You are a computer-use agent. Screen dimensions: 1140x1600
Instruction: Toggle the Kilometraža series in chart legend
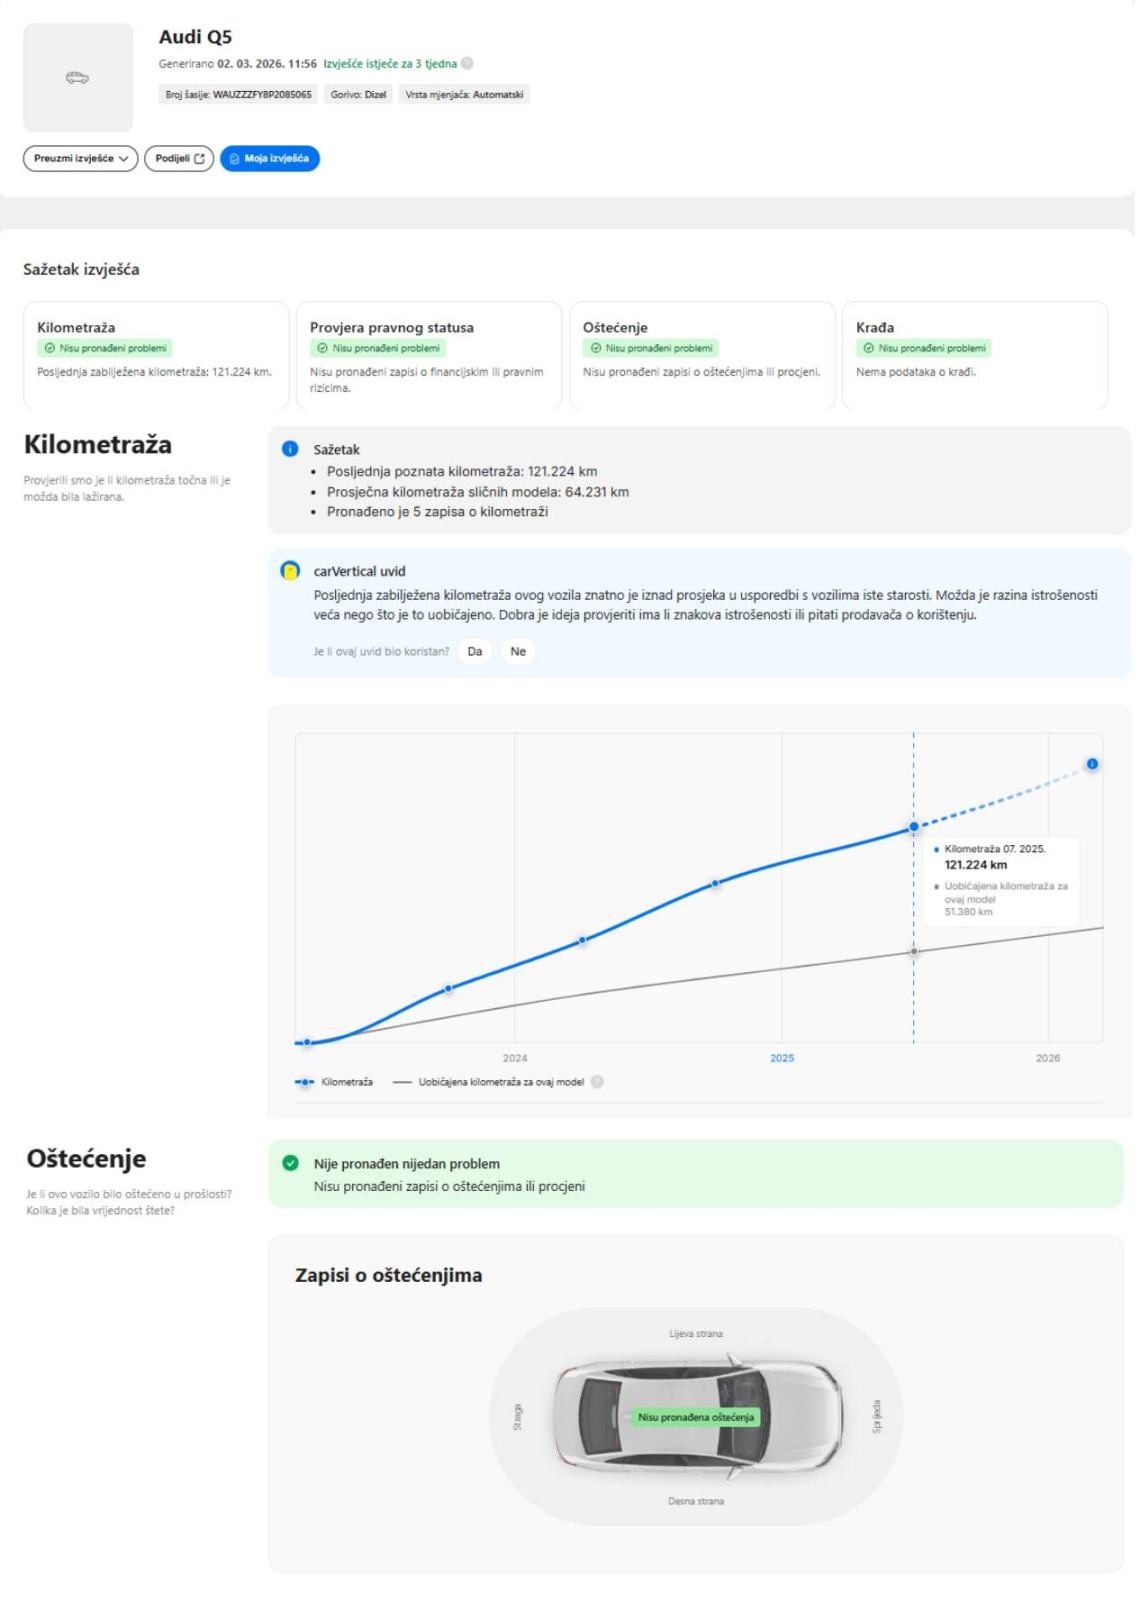tap(335, 1082)
